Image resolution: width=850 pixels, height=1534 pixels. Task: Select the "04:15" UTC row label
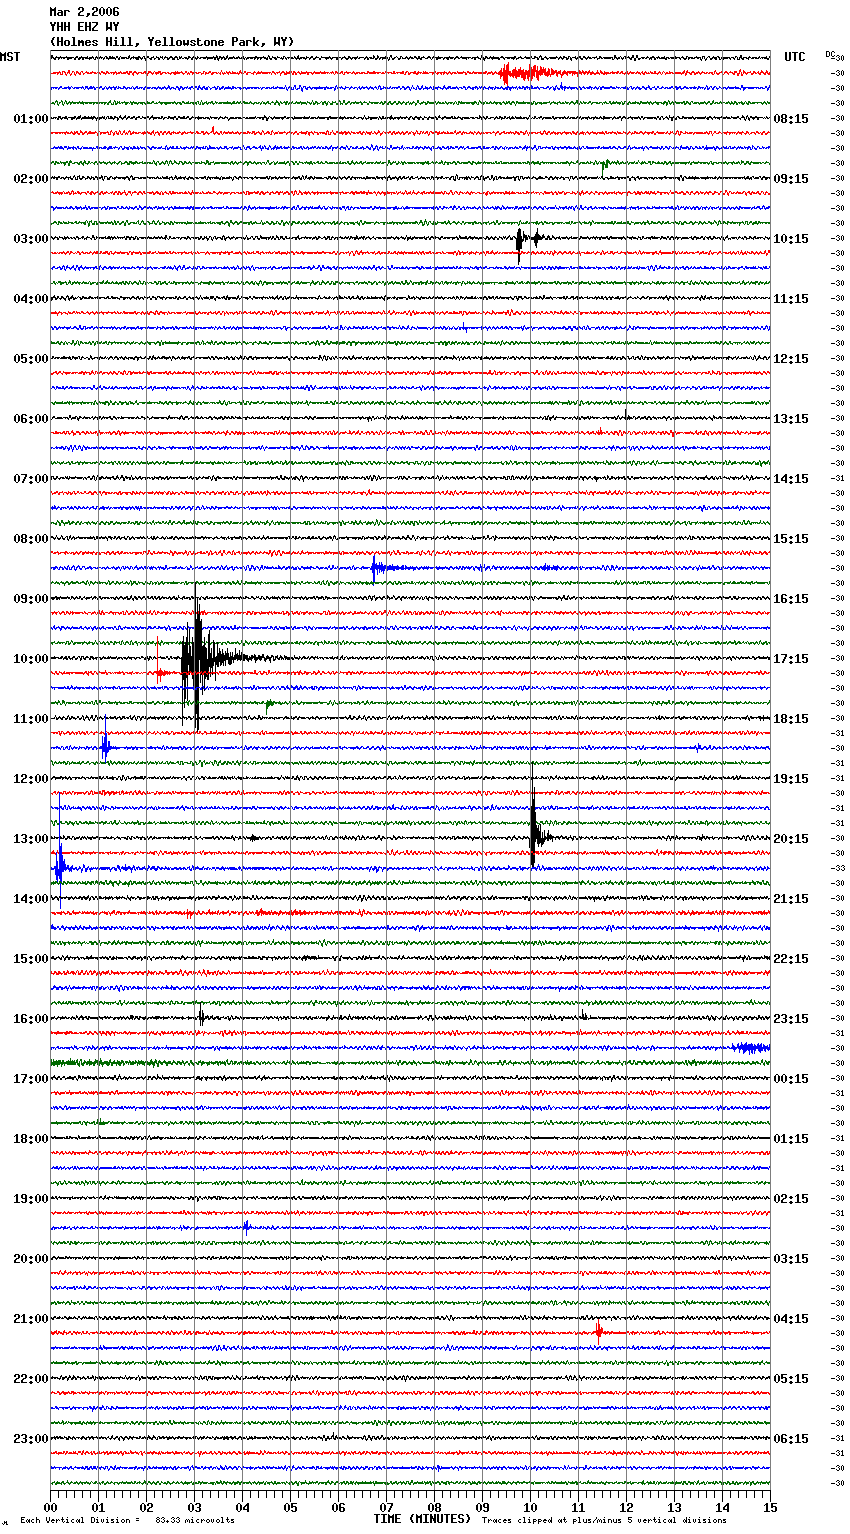coord(791,1319)
